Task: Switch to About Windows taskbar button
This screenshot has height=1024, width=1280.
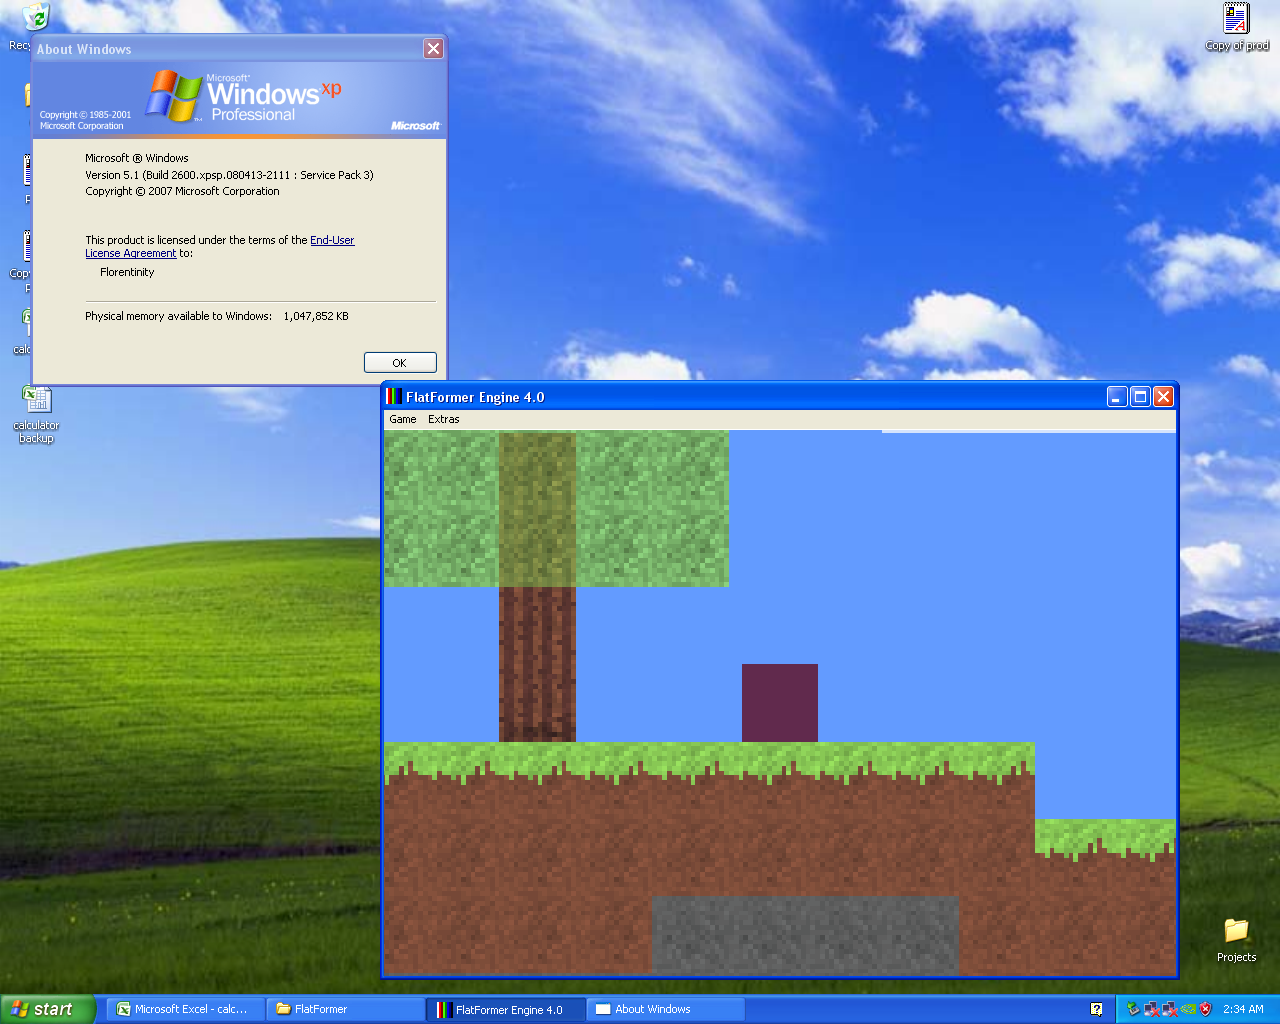Action: point(666,1009)
